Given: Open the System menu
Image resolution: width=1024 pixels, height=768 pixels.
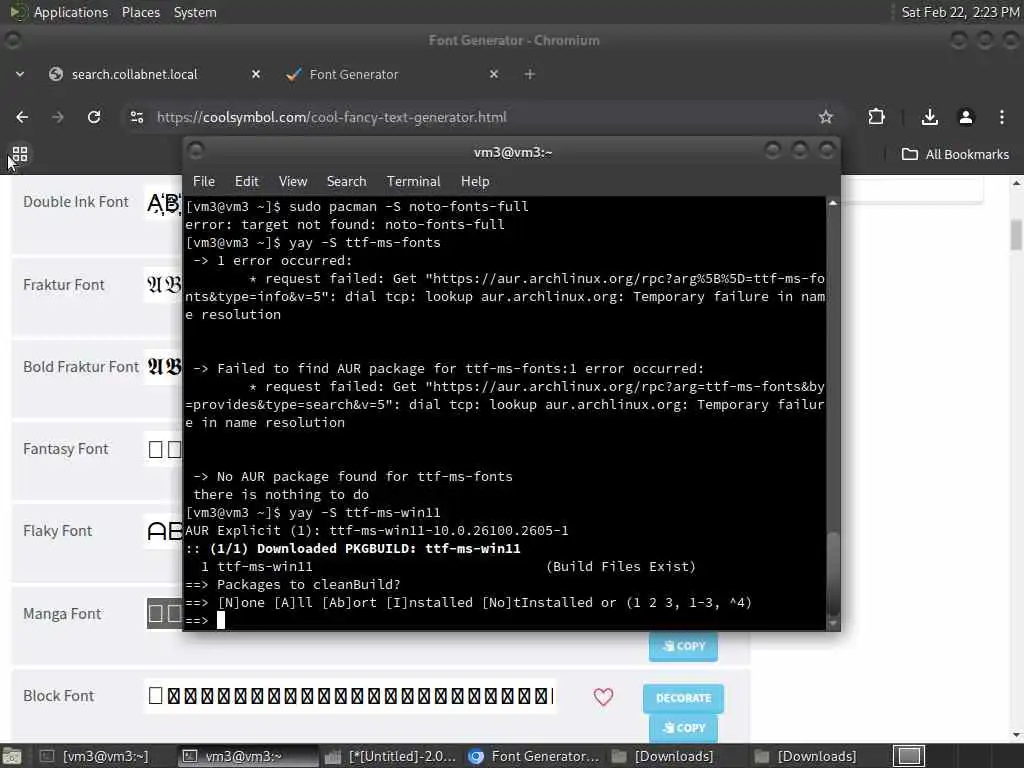Looking at the screenshot, I should tap(195, 12).
